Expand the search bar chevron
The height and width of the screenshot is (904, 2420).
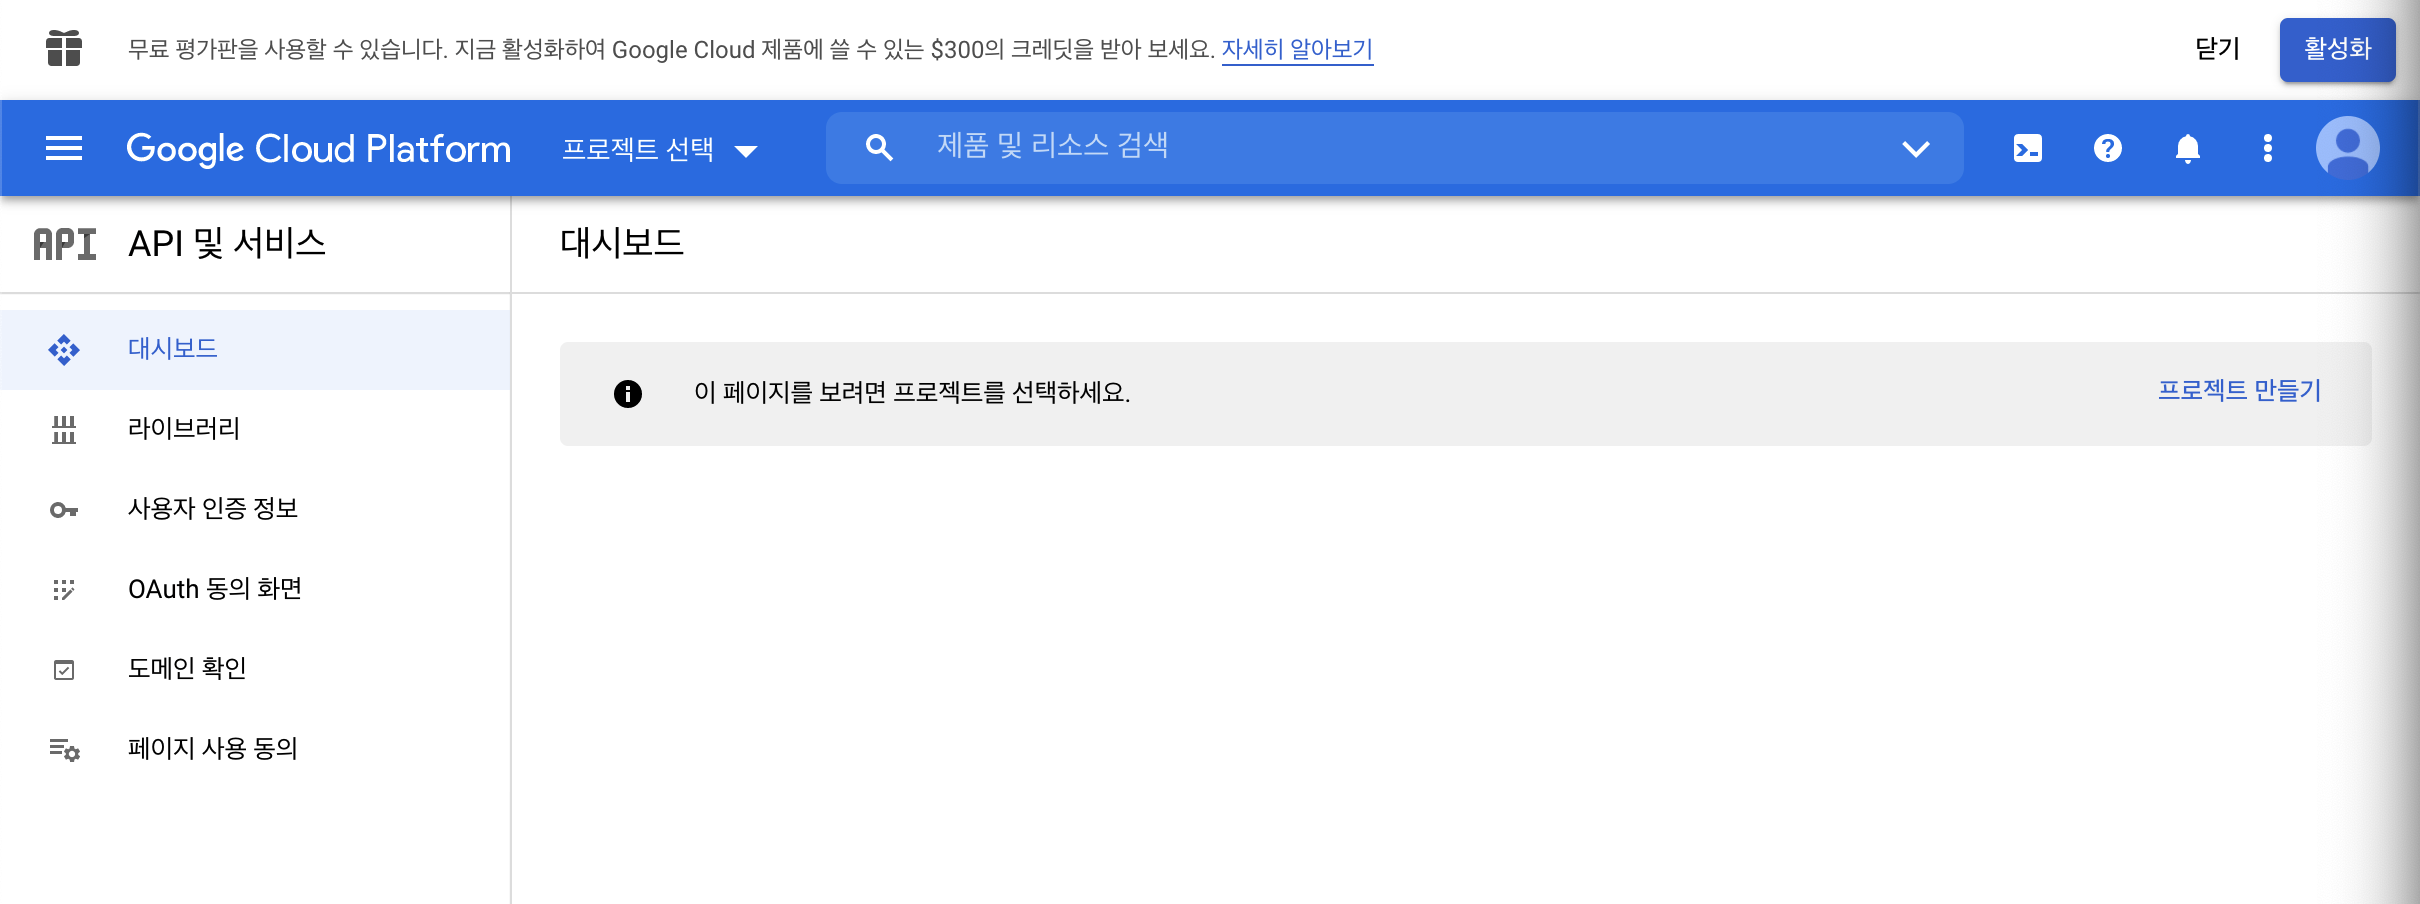pyautogui.click(x=1915, y=149)
